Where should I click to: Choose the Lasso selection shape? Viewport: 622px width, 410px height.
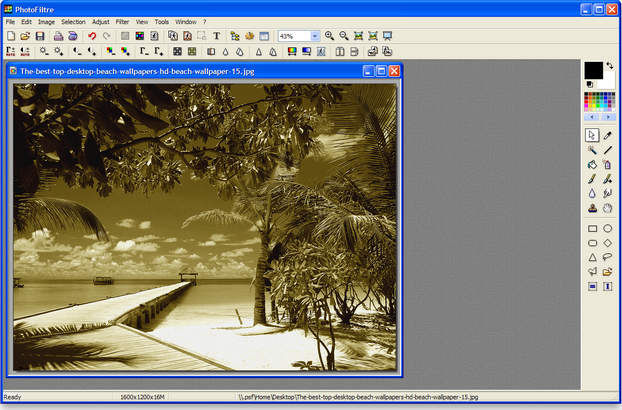[607, 257]
